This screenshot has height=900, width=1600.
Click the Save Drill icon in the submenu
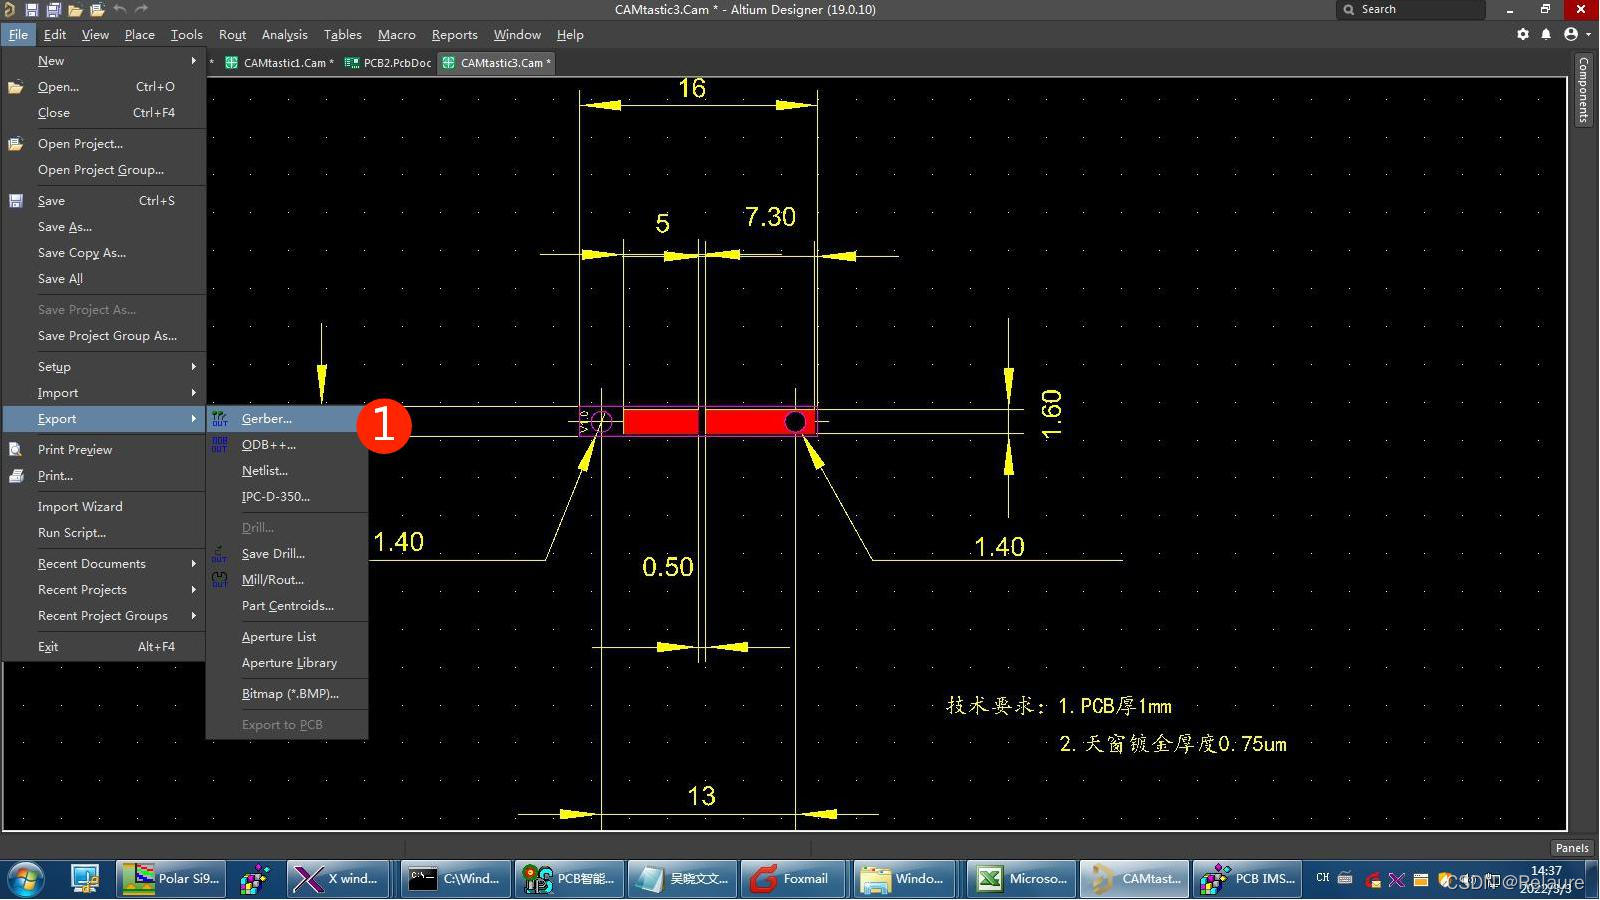[x=220, y=554]
